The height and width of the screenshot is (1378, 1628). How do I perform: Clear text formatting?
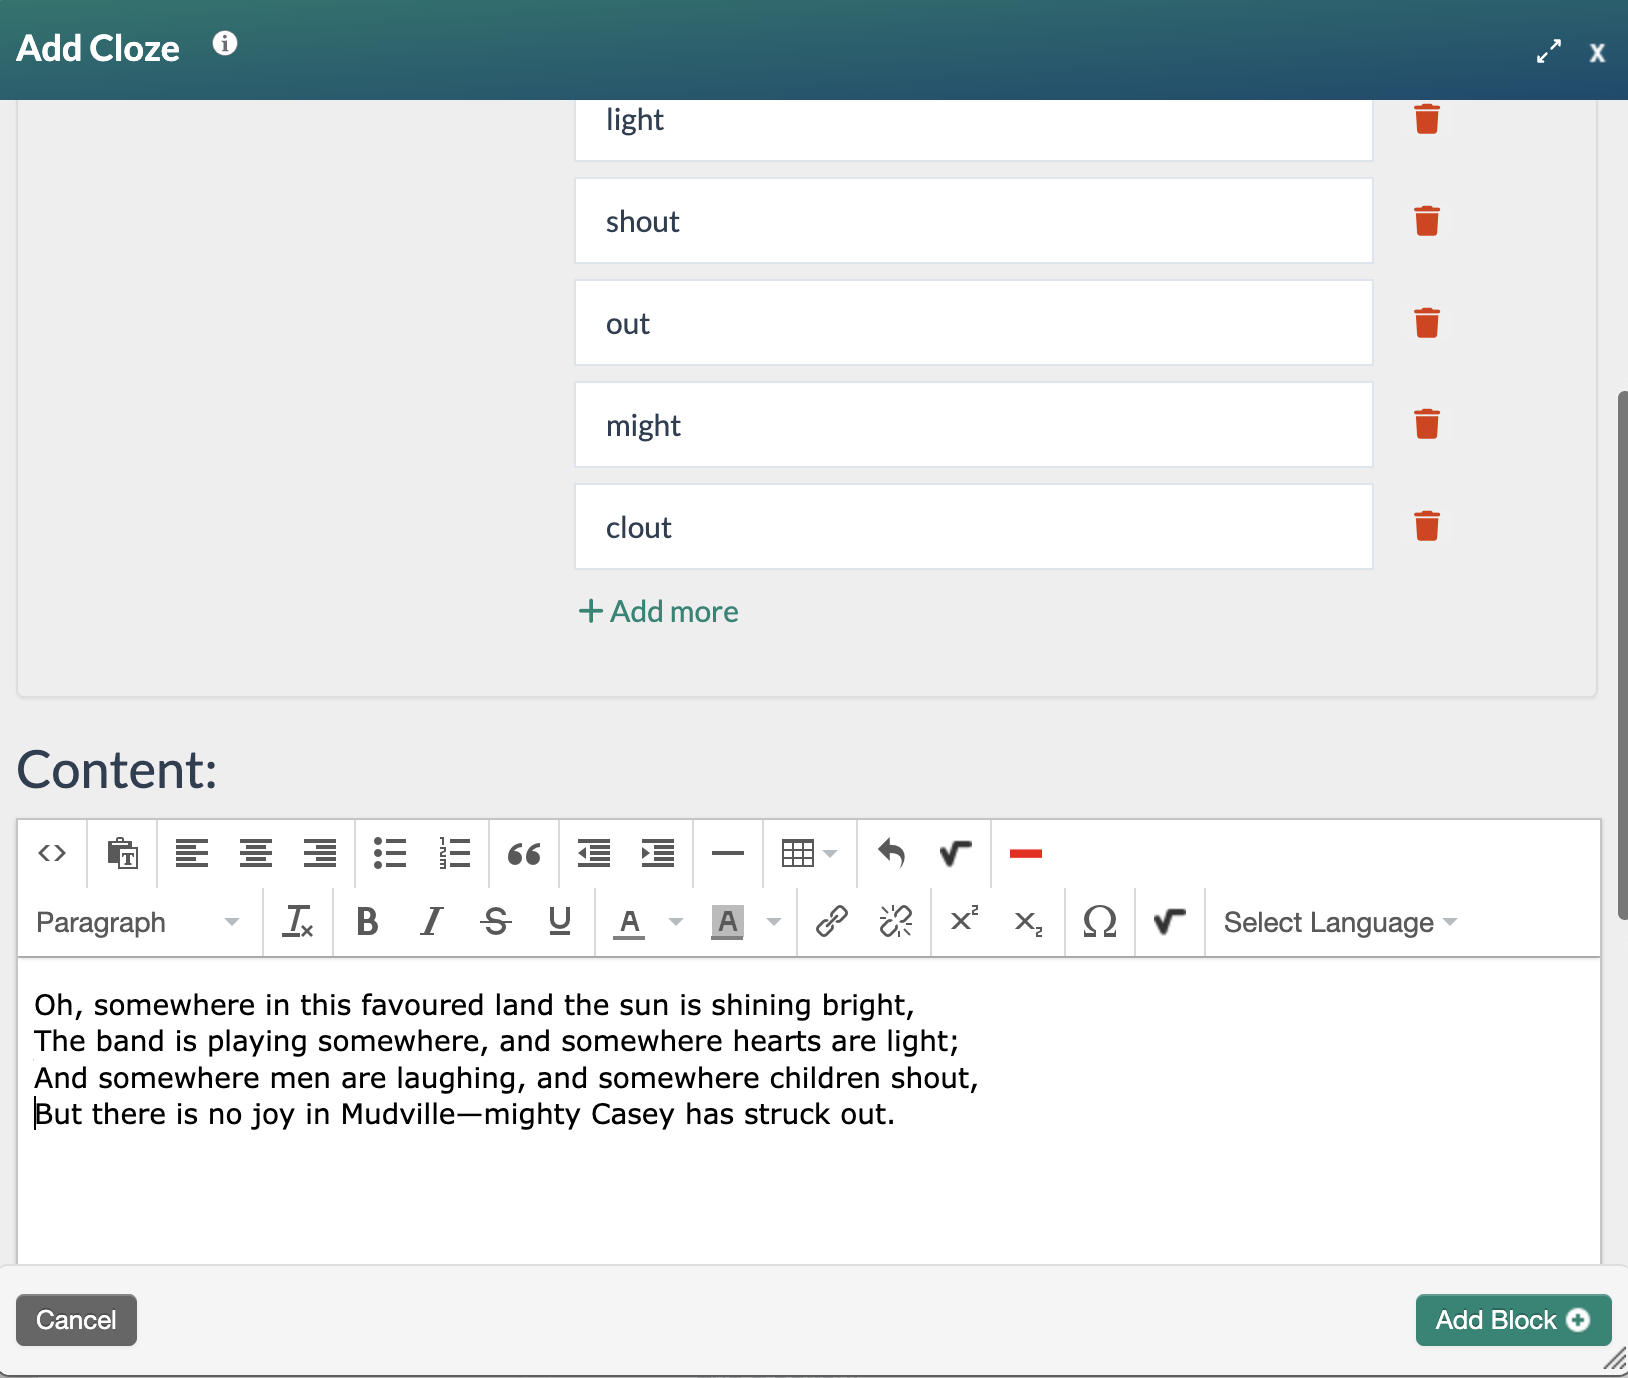(298, 921)
